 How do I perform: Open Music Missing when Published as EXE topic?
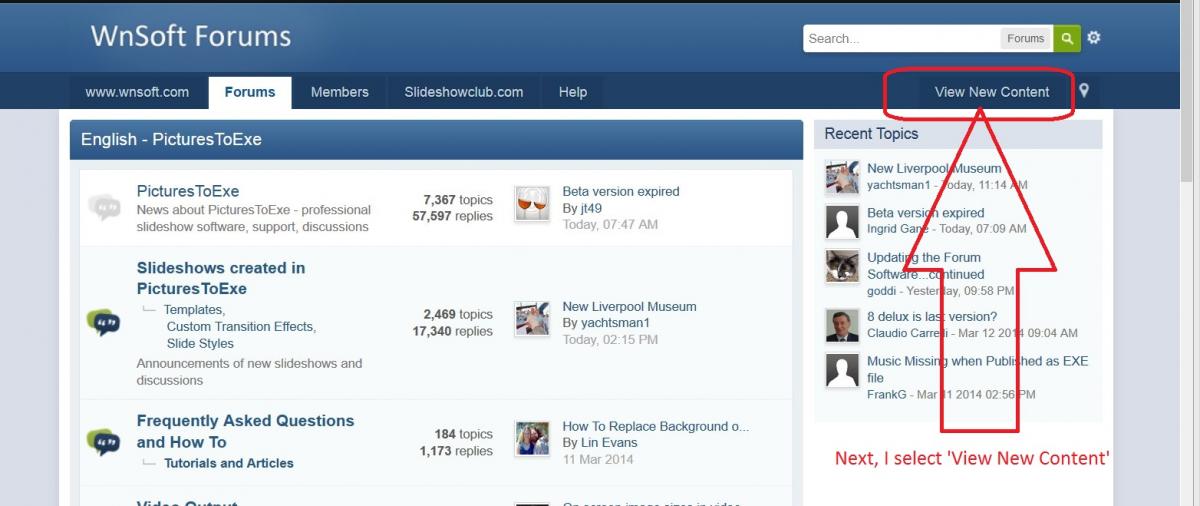coord(977,369)
